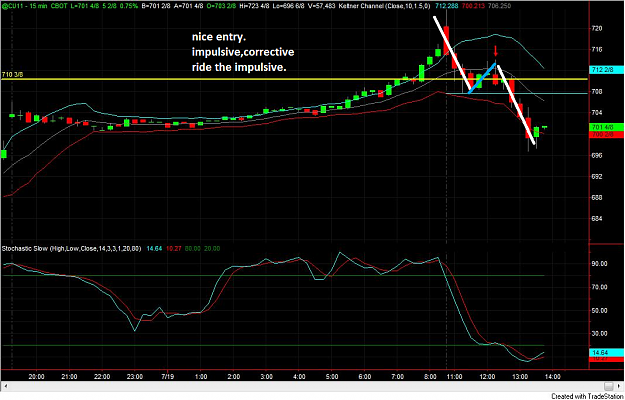The width and height of the screenshot is (625, 400).
Task: Click the A=701 4/8 ask value
Action: click(x=188, y=6)
